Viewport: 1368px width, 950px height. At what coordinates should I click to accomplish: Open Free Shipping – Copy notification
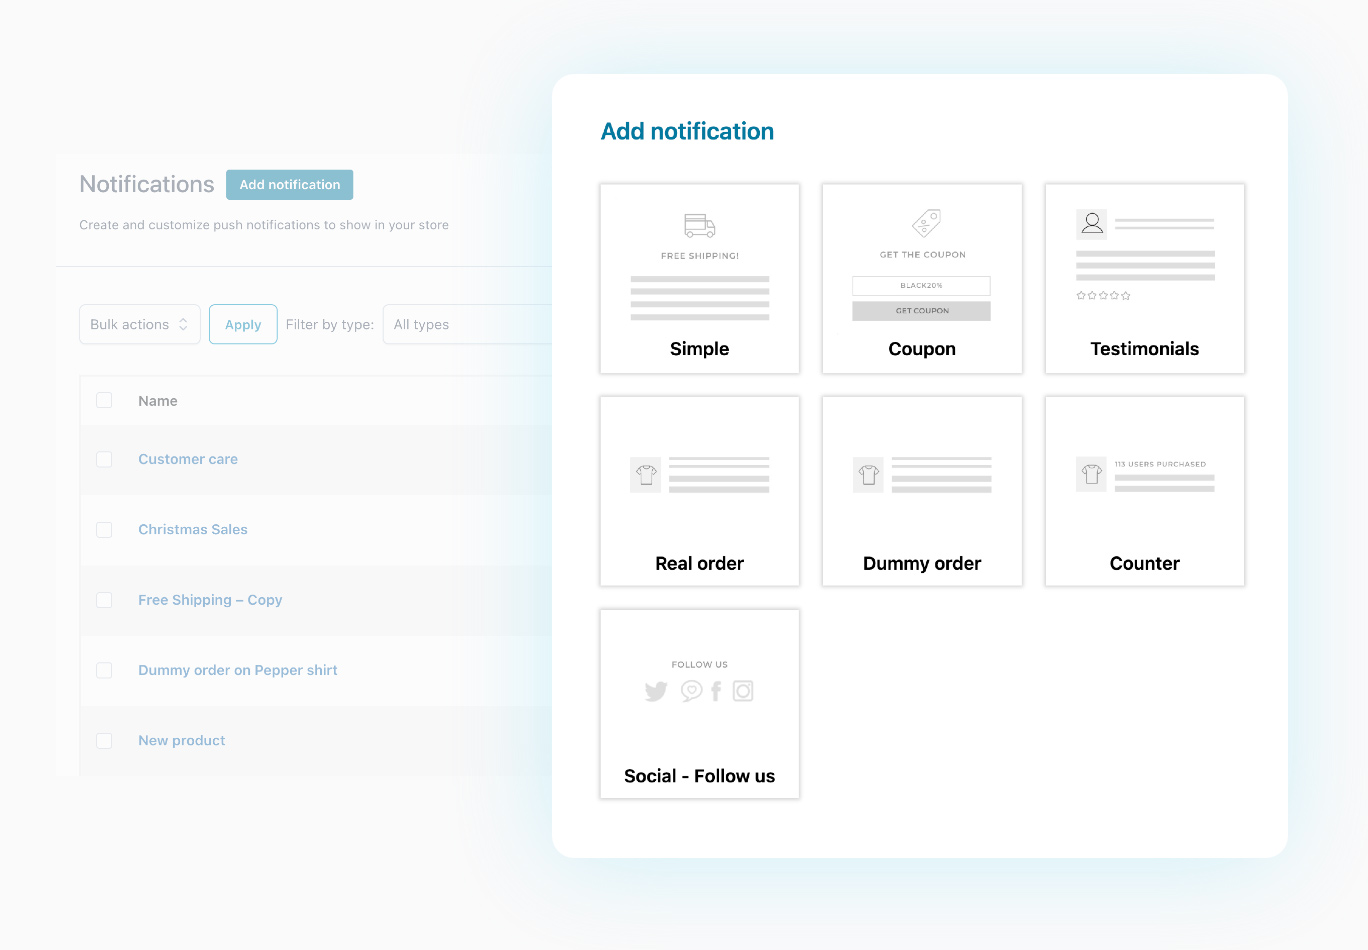pos(210,600)
